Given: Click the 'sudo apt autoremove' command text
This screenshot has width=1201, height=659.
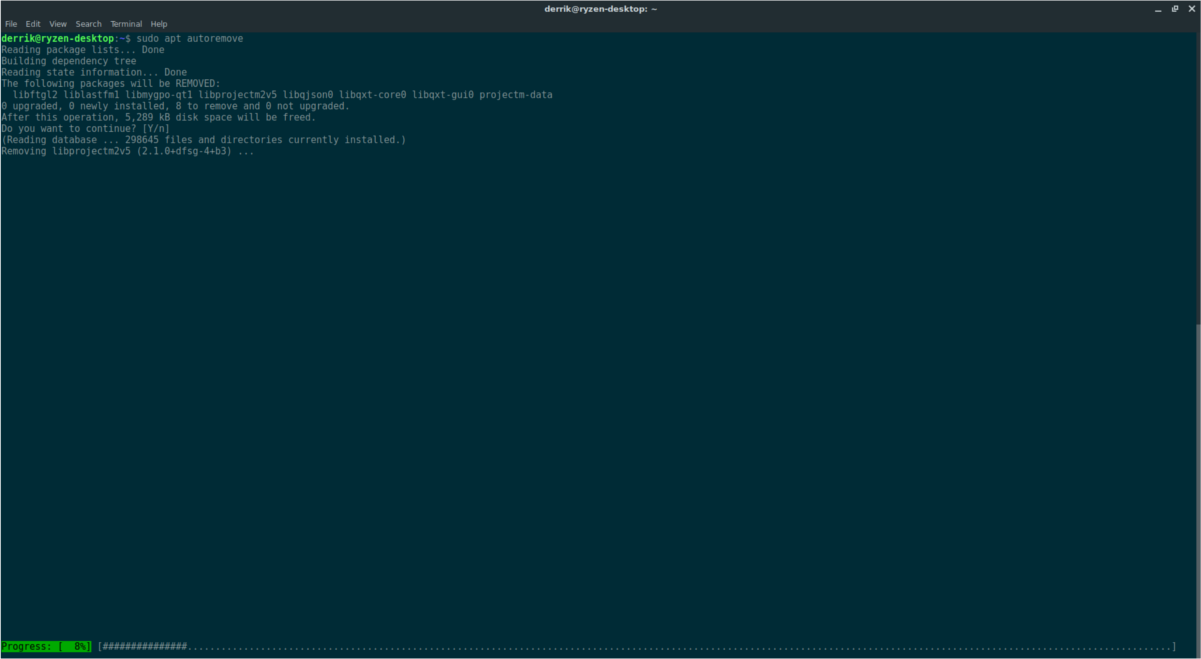Looking at the screenshot, I should point(190,39).
